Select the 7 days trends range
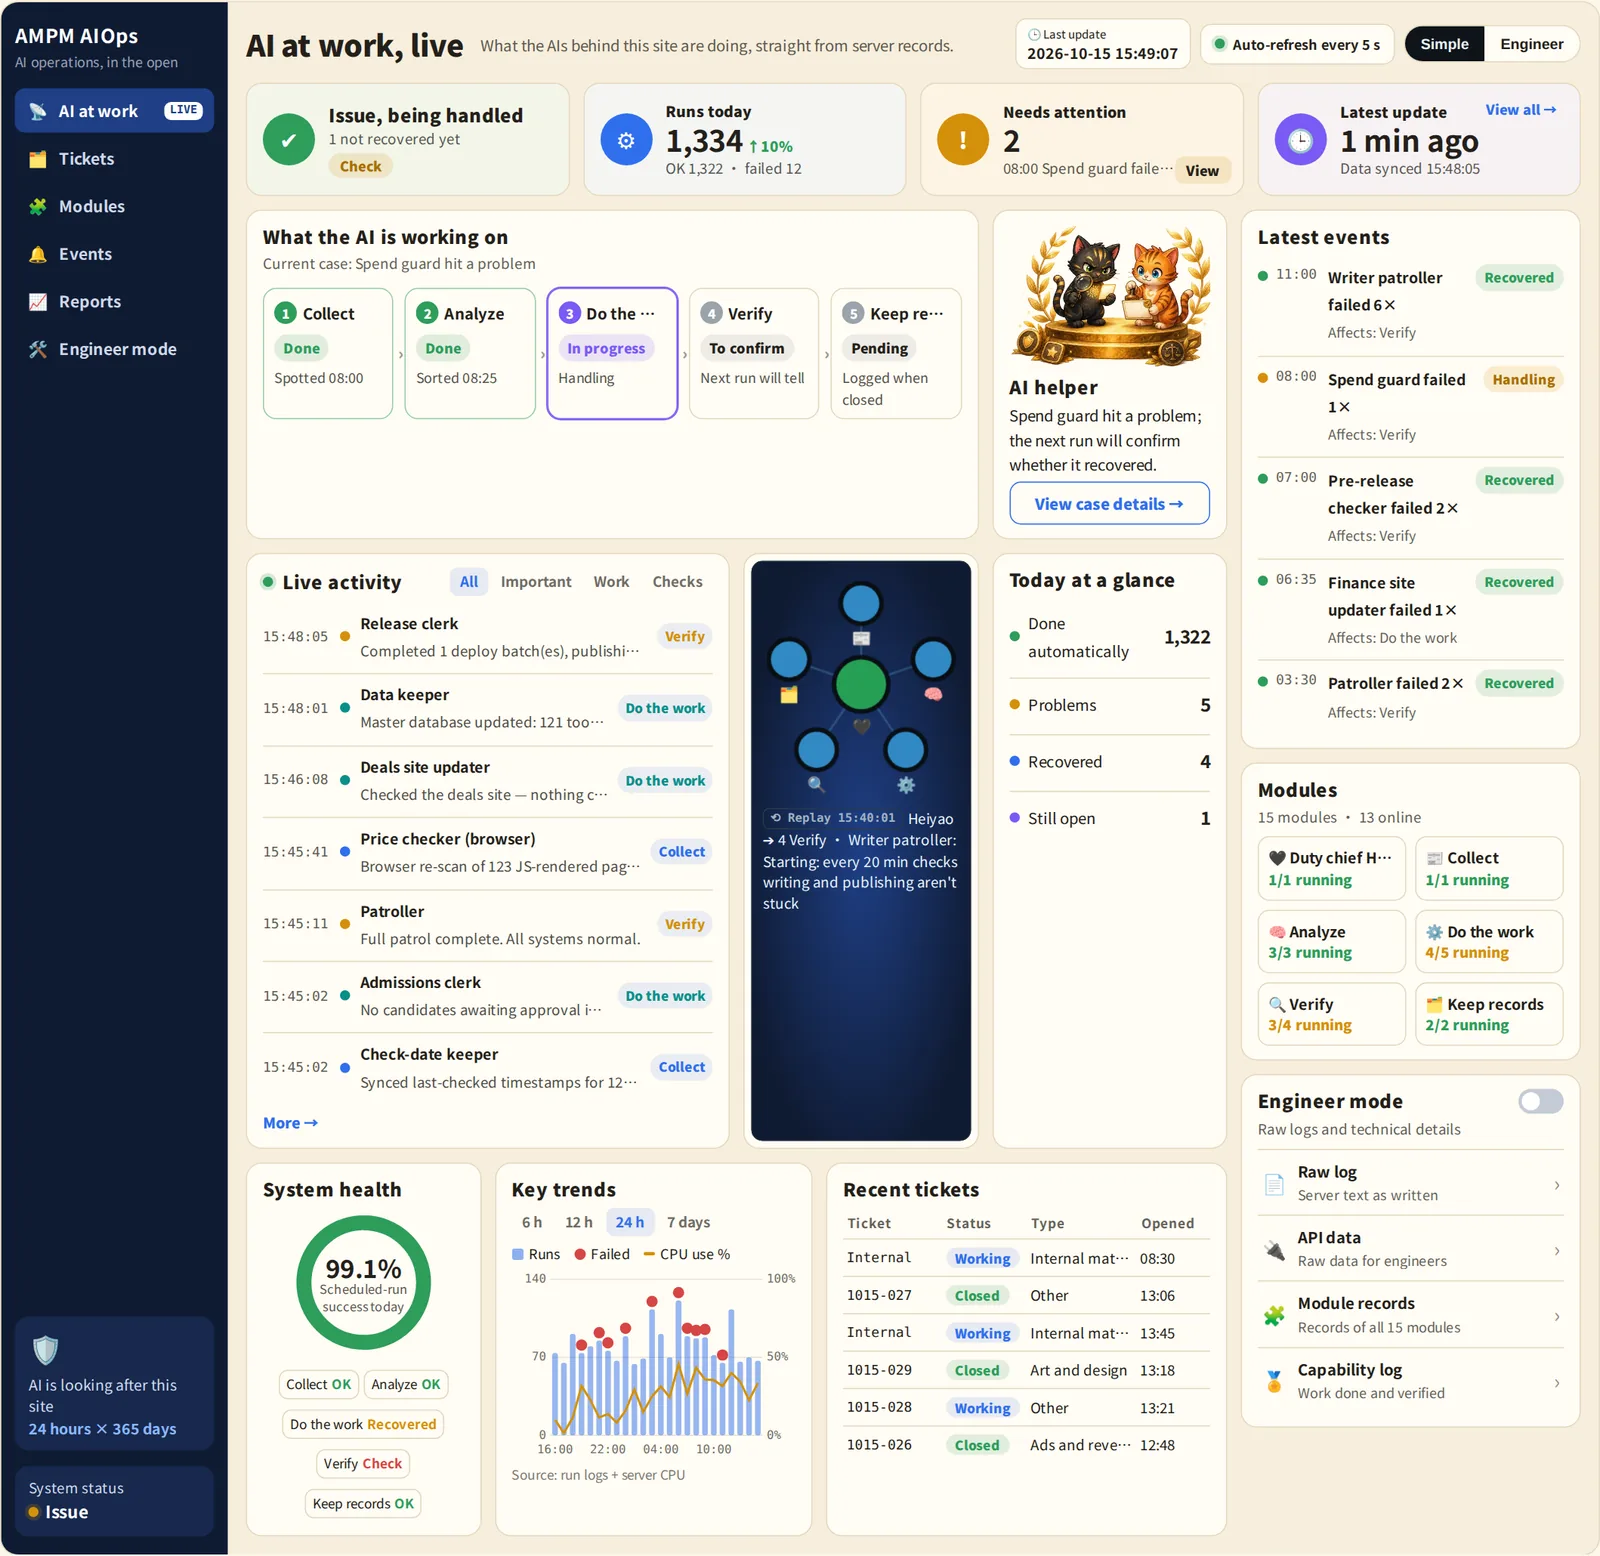 [689, 1222]
